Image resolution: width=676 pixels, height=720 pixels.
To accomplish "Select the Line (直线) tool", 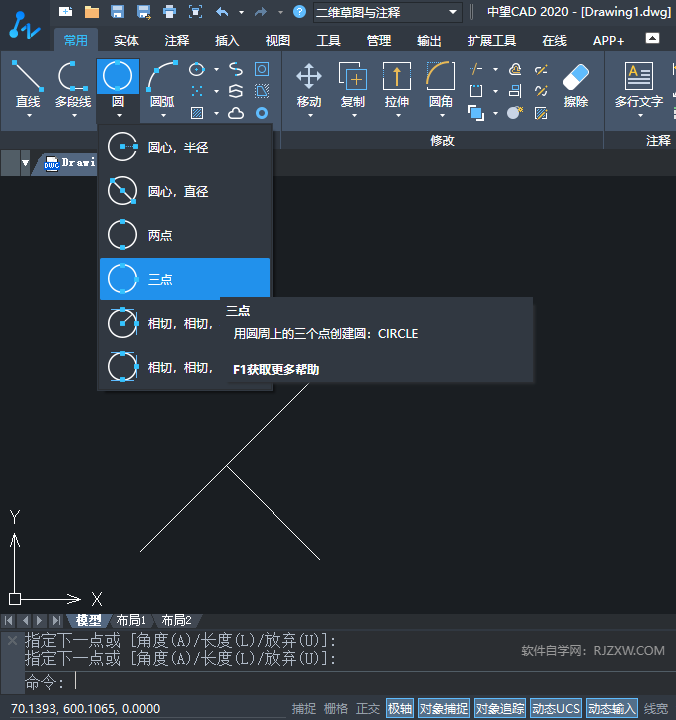I will click(x=28, y=84).
